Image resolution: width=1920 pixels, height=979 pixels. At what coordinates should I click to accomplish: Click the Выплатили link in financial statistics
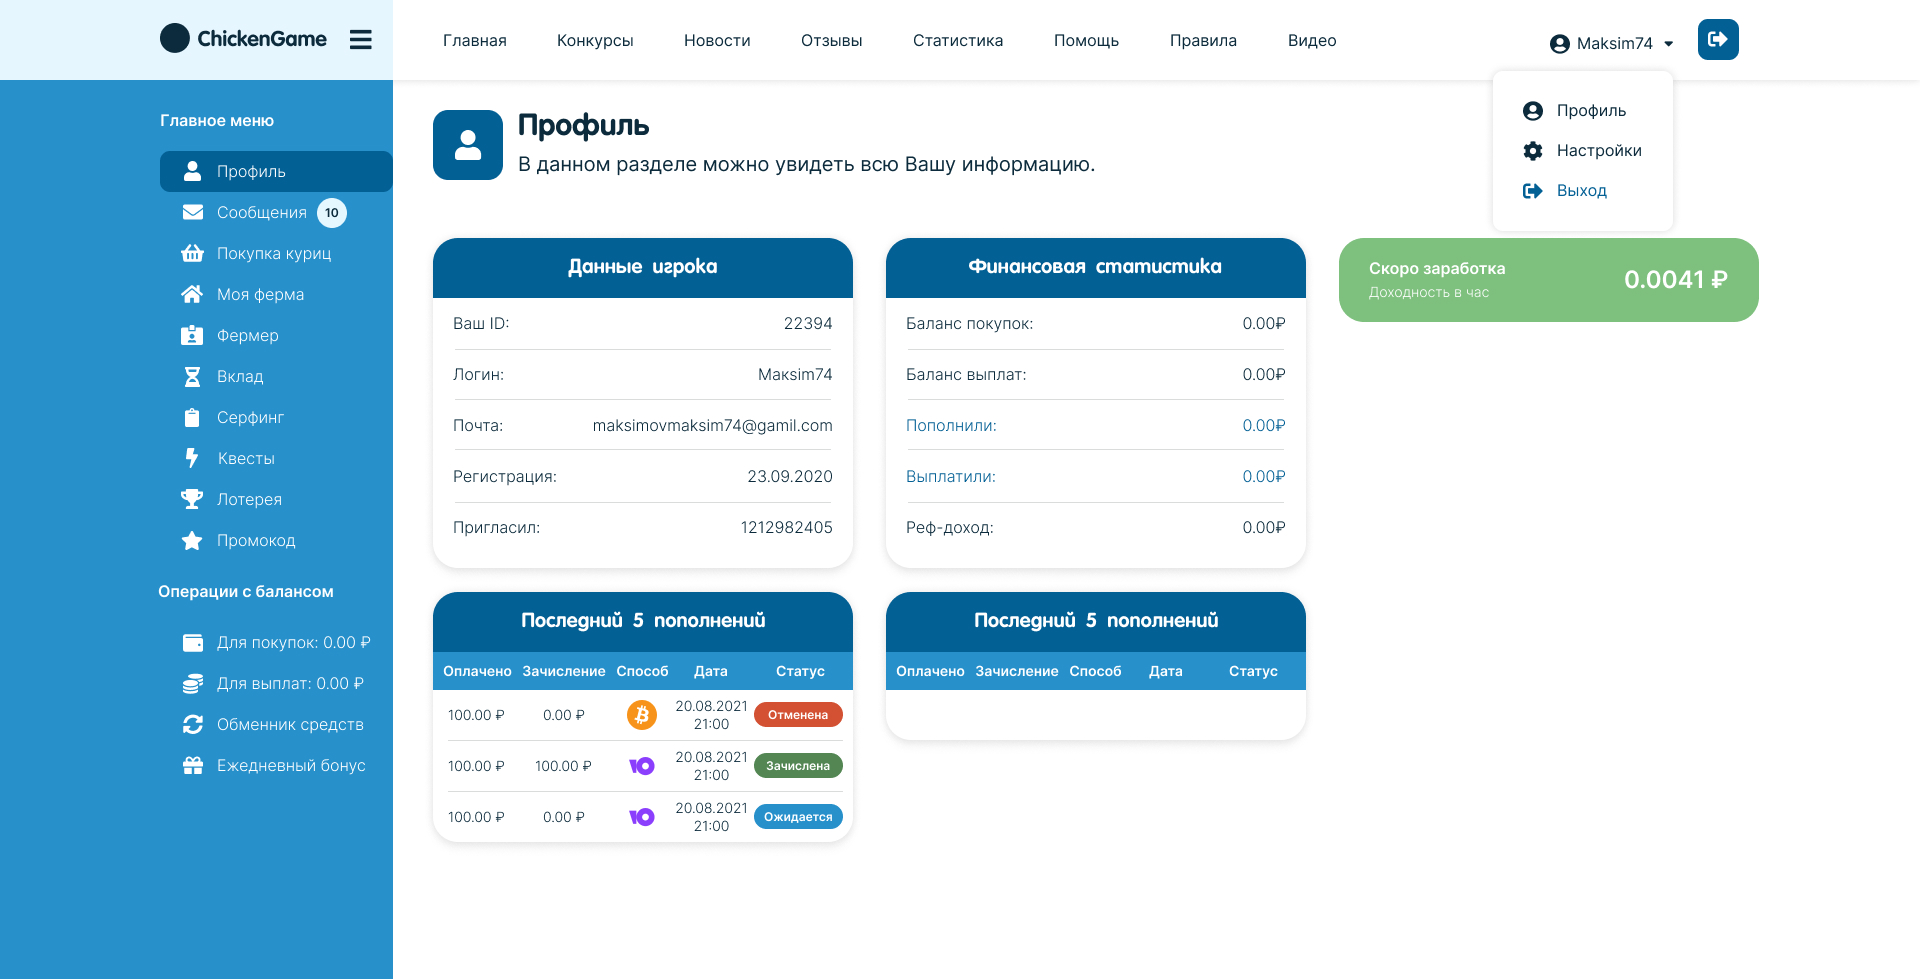tap(951, 477)
